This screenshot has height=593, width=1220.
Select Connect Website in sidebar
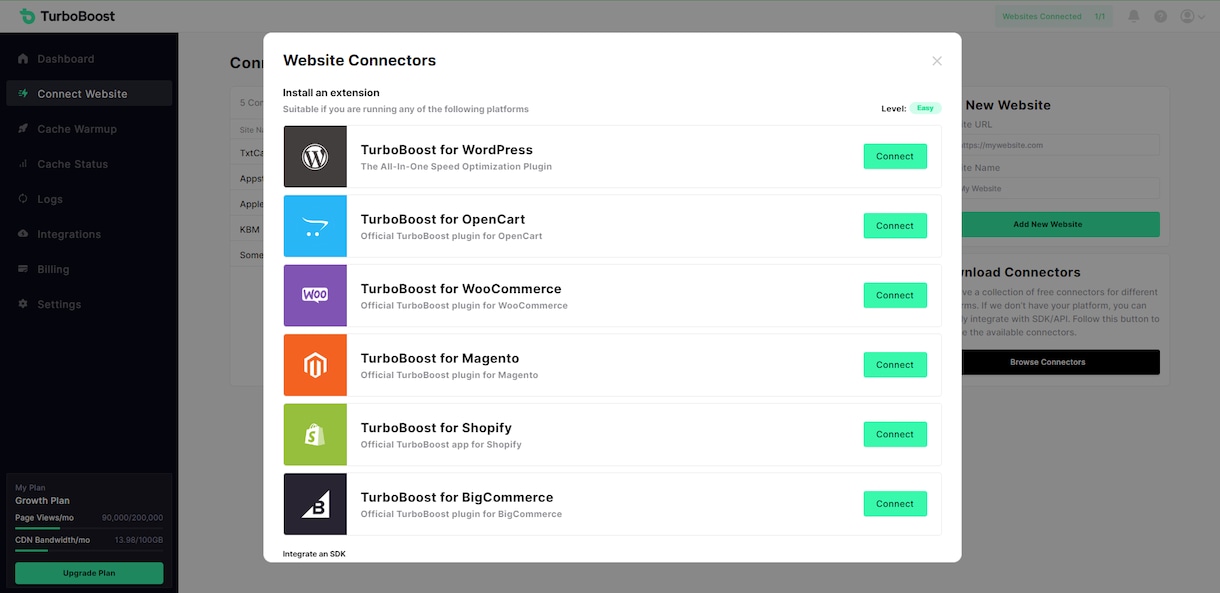pyautogui.click(x=89, y=94)
